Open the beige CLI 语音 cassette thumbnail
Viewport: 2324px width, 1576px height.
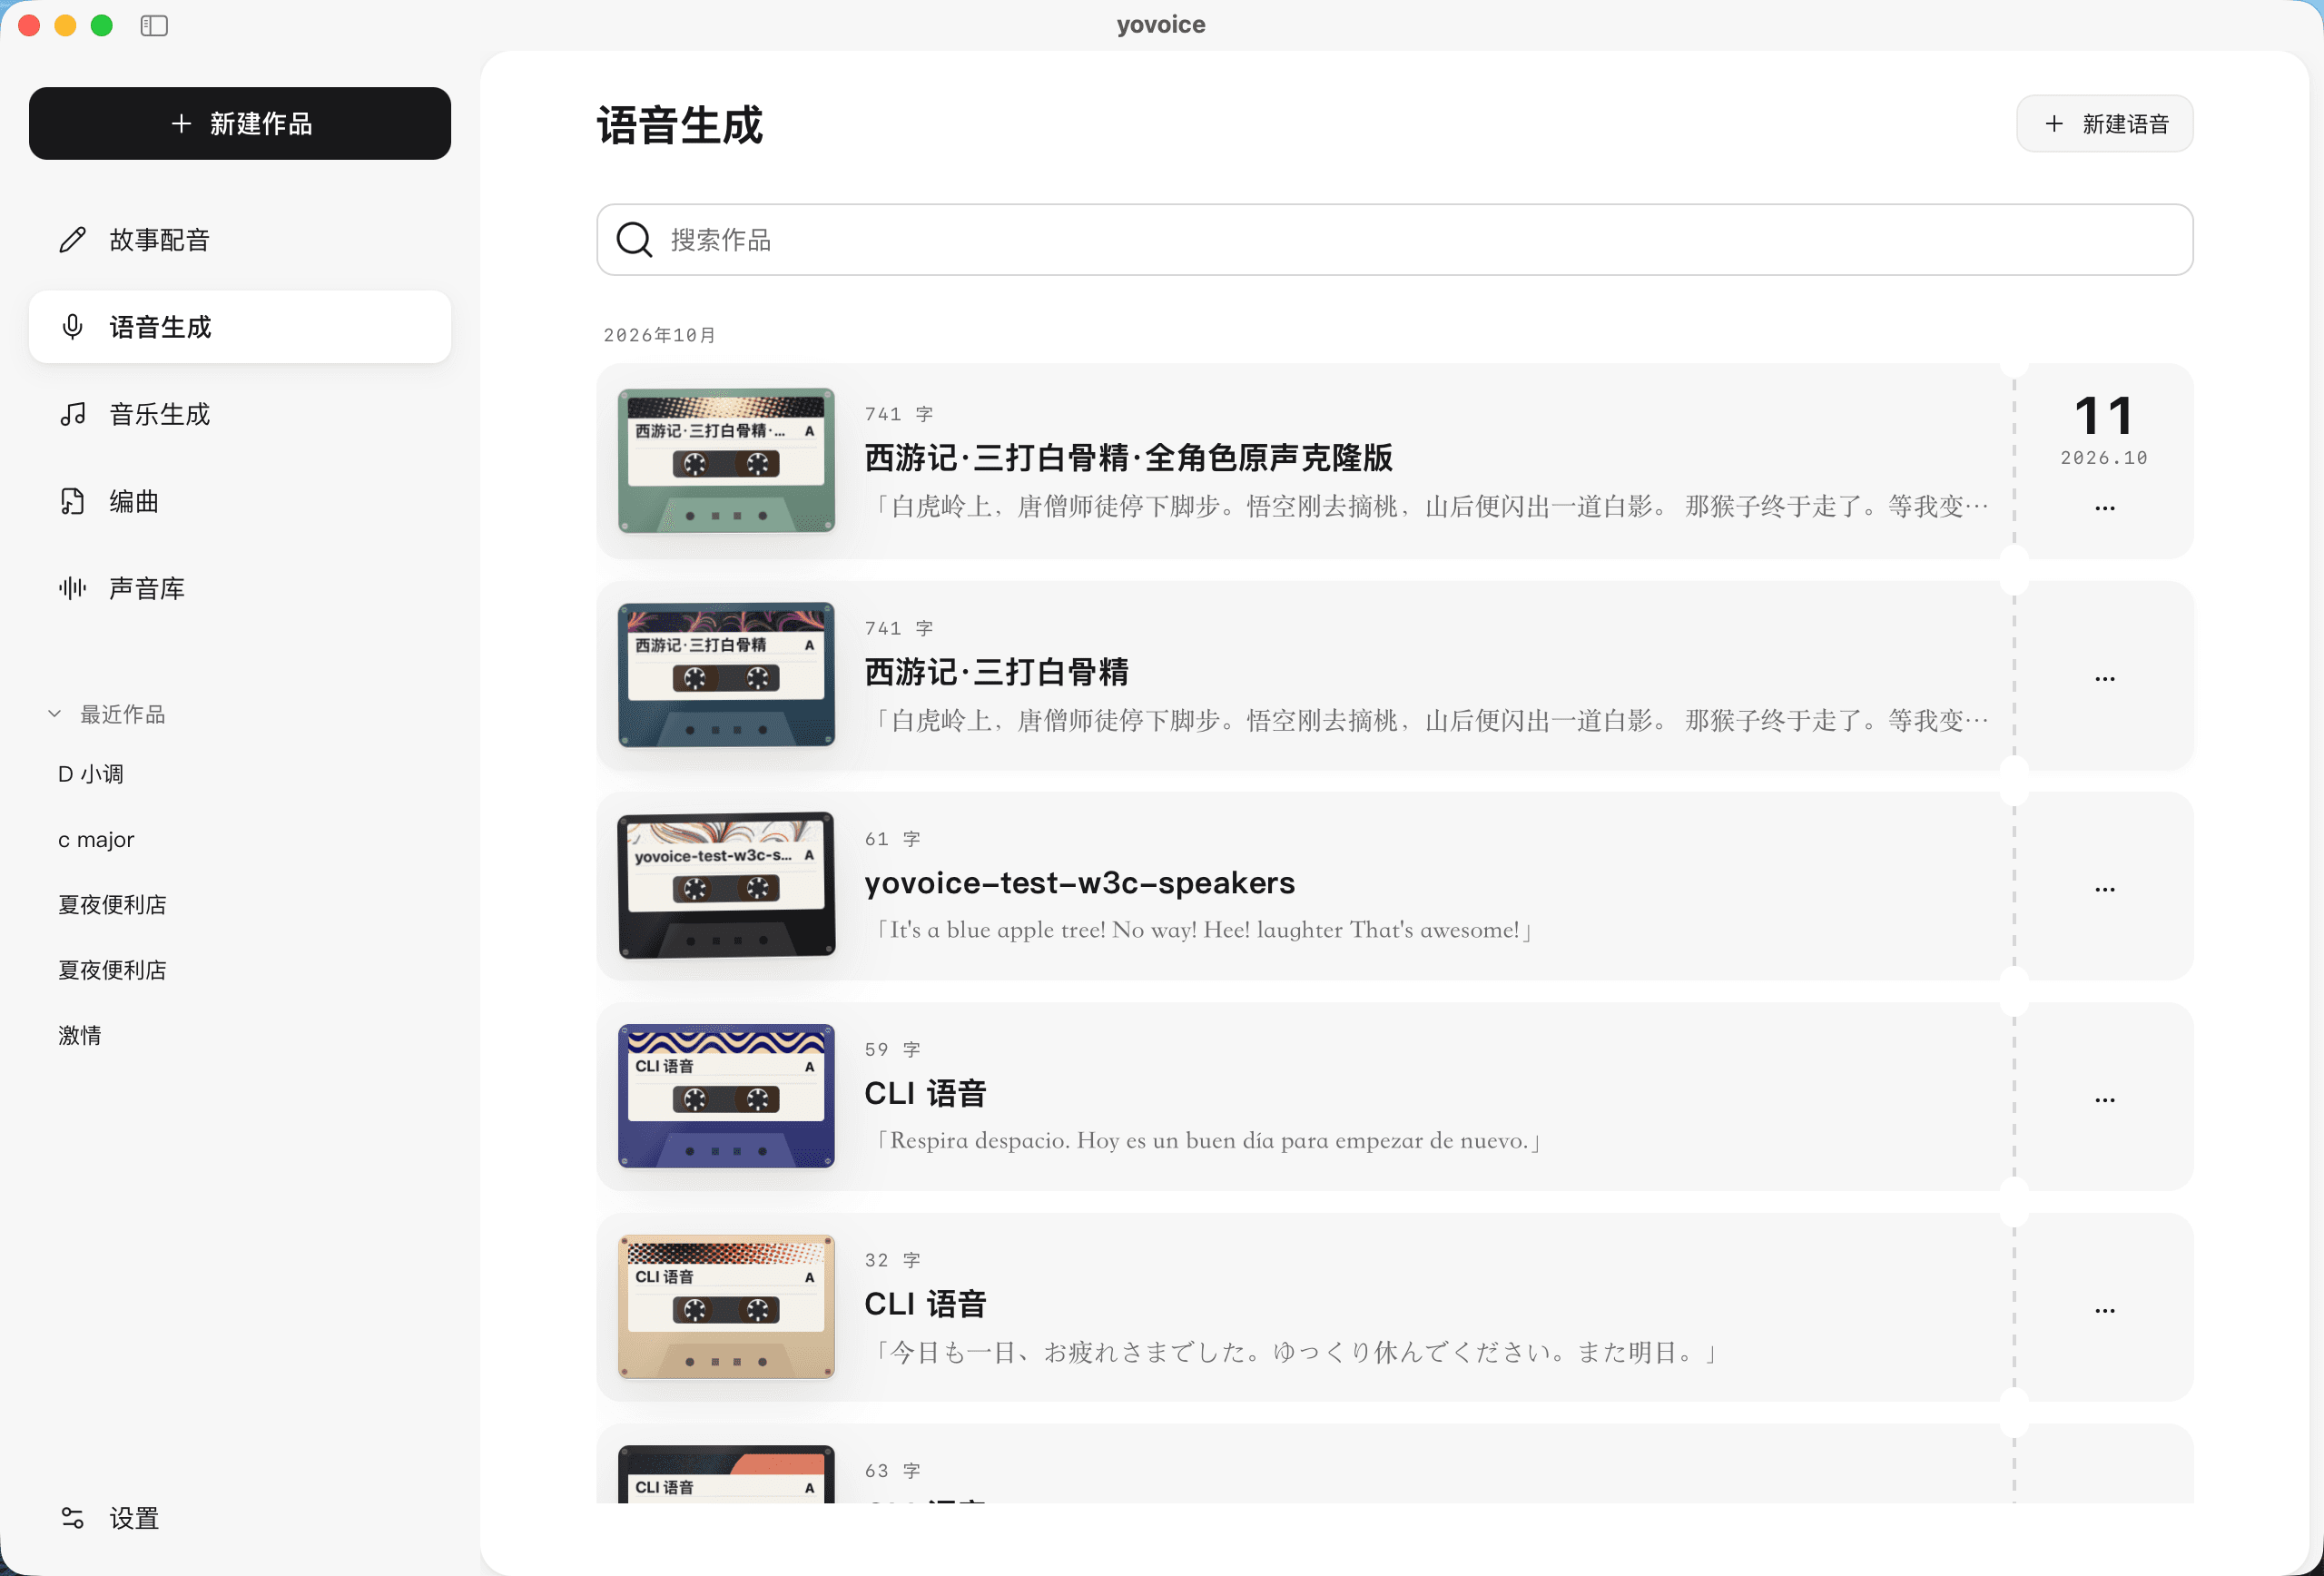(726, 1307)
